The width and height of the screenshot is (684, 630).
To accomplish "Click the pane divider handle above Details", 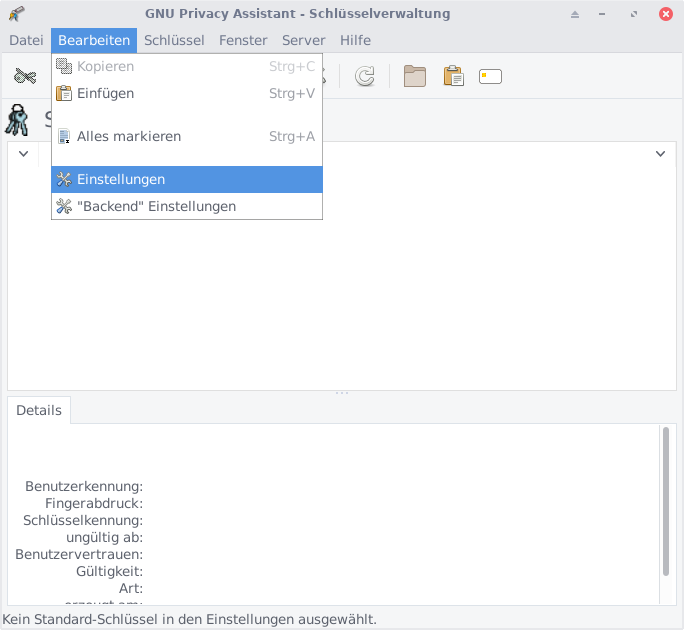I will [342, 393].
